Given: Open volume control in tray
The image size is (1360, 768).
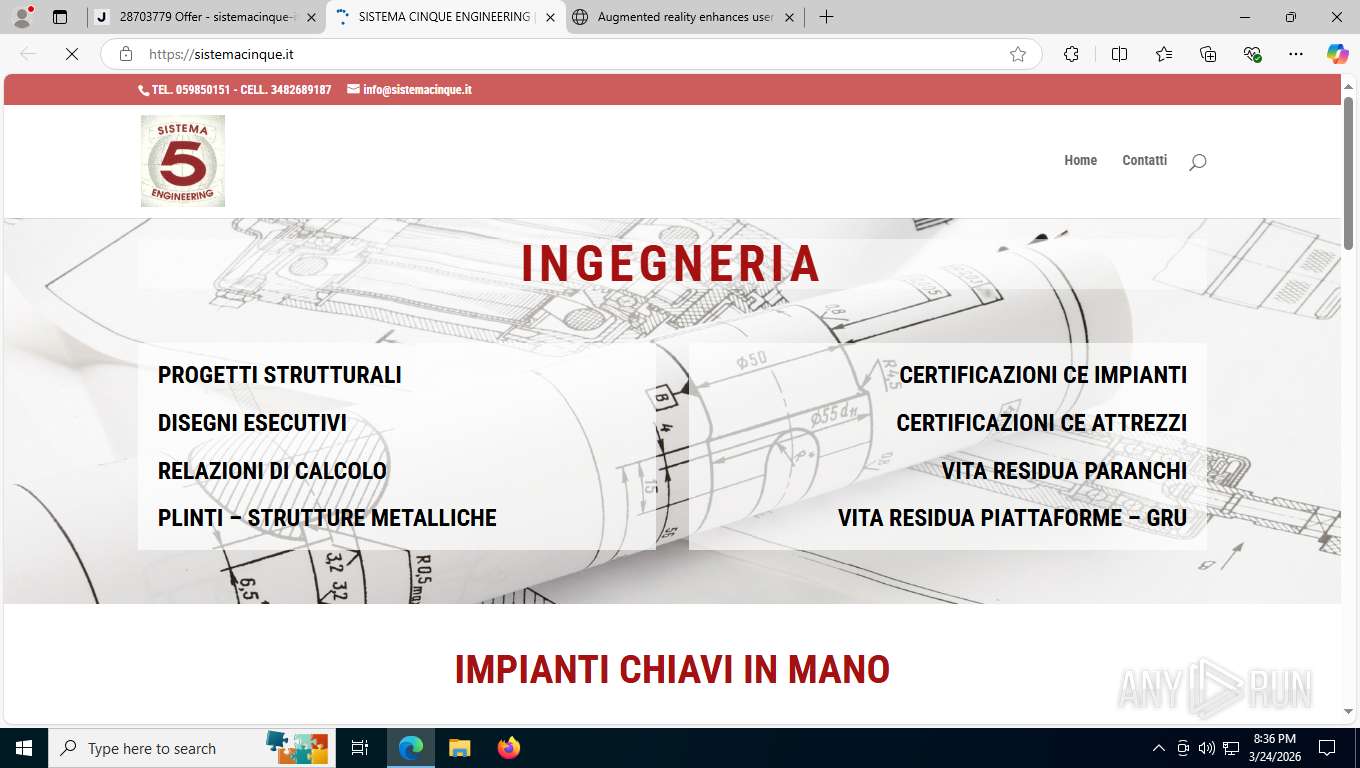Looking at the screenshot, I should point(1207,748).
